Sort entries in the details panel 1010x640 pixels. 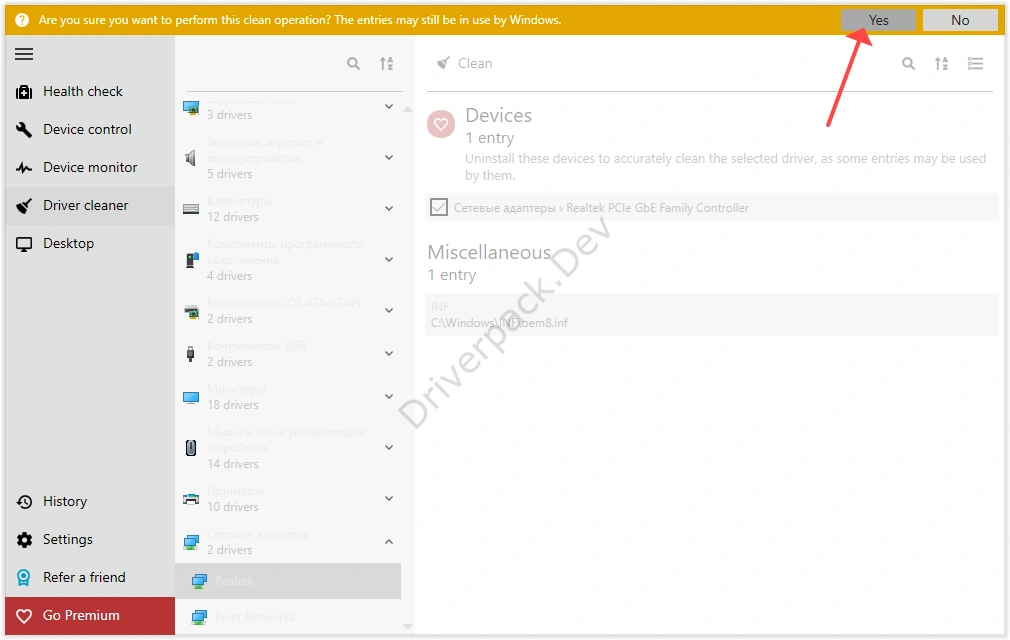point(942,63)
